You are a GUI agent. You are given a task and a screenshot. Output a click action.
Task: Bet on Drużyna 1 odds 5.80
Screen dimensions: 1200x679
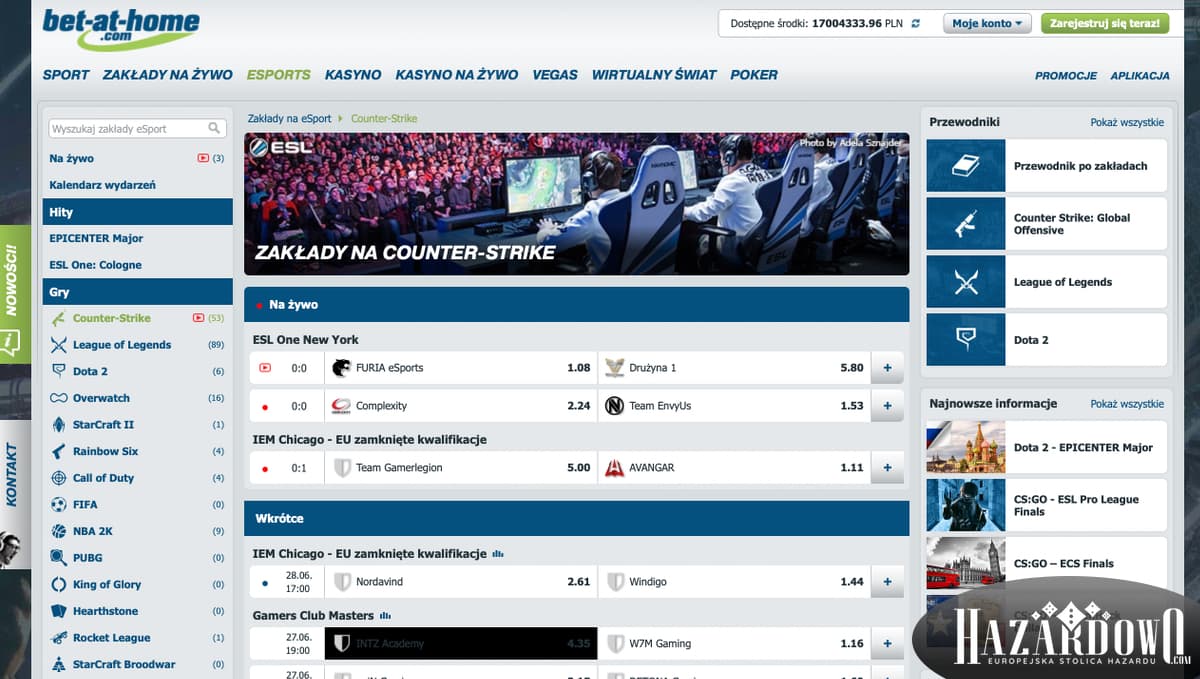coord(734,368)
